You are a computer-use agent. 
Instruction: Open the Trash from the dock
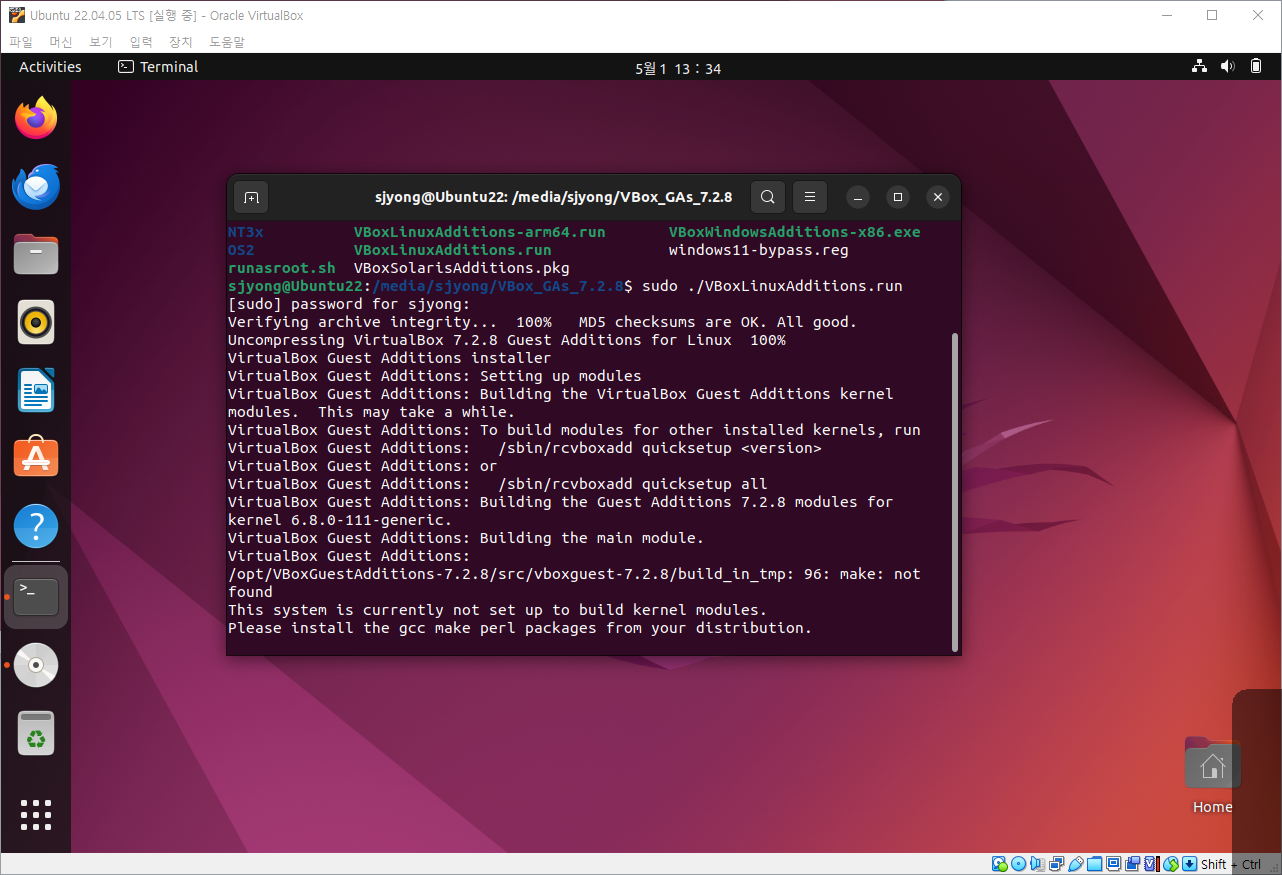coord(36,734)
